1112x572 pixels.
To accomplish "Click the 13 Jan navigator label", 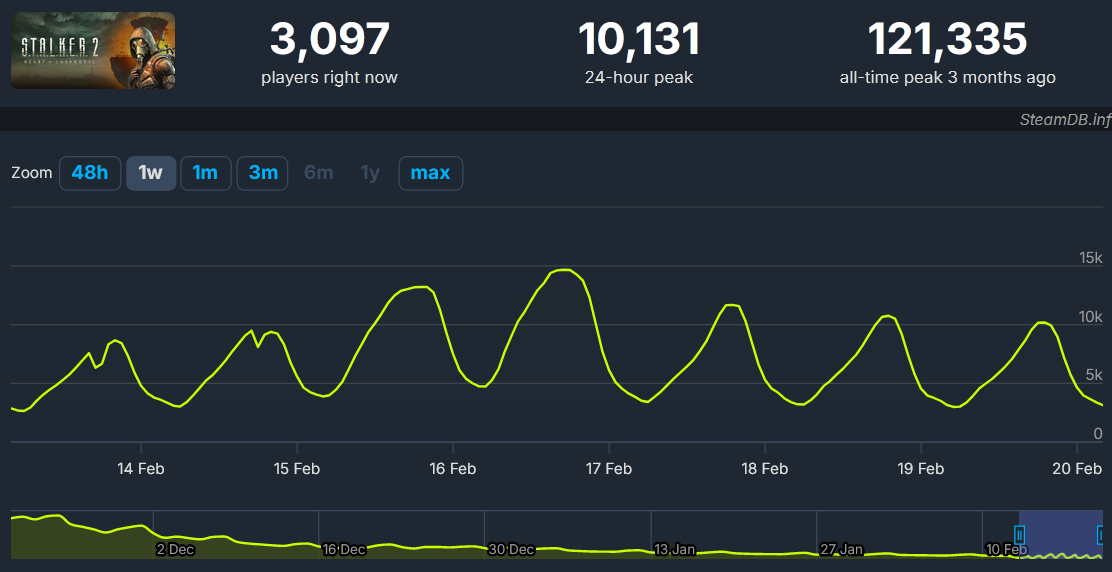I will coord(674,549).
